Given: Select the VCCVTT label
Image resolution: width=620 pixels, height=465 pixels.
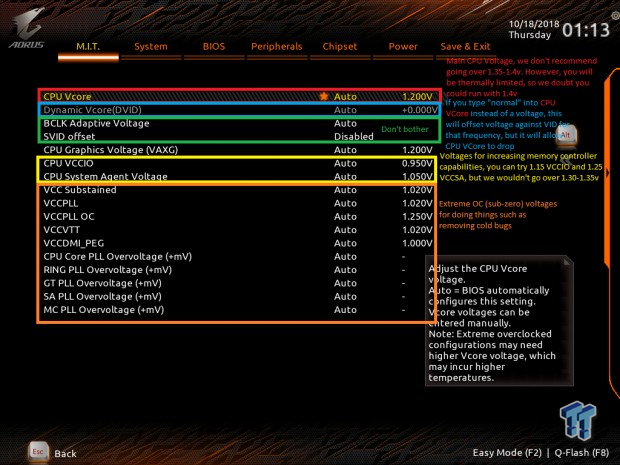Looking at the screenshot, I should point(62,230).
